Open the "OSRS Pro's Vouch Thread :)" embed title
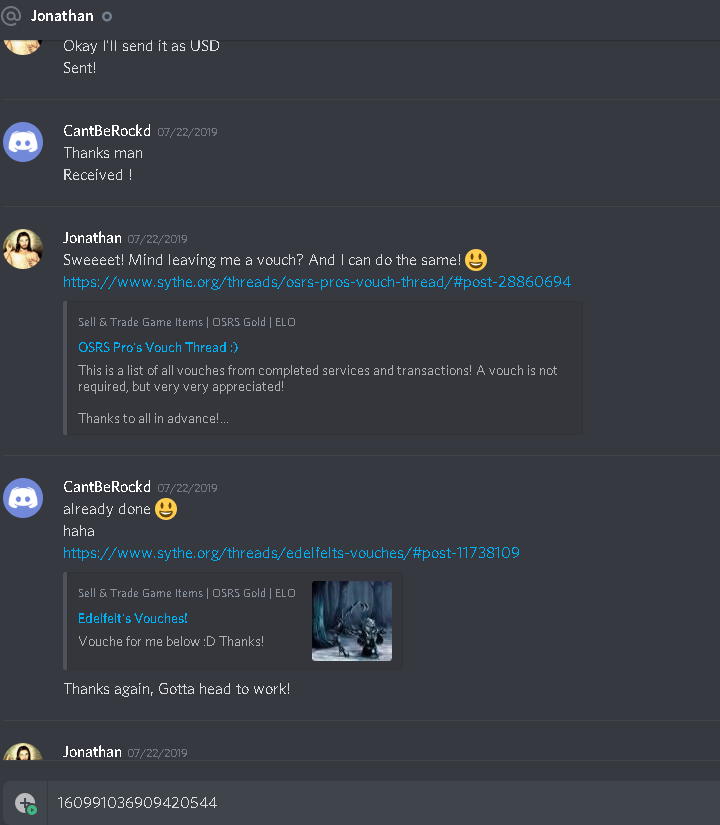Viewport: 720px width, 825px height. (x=158, y=347)
